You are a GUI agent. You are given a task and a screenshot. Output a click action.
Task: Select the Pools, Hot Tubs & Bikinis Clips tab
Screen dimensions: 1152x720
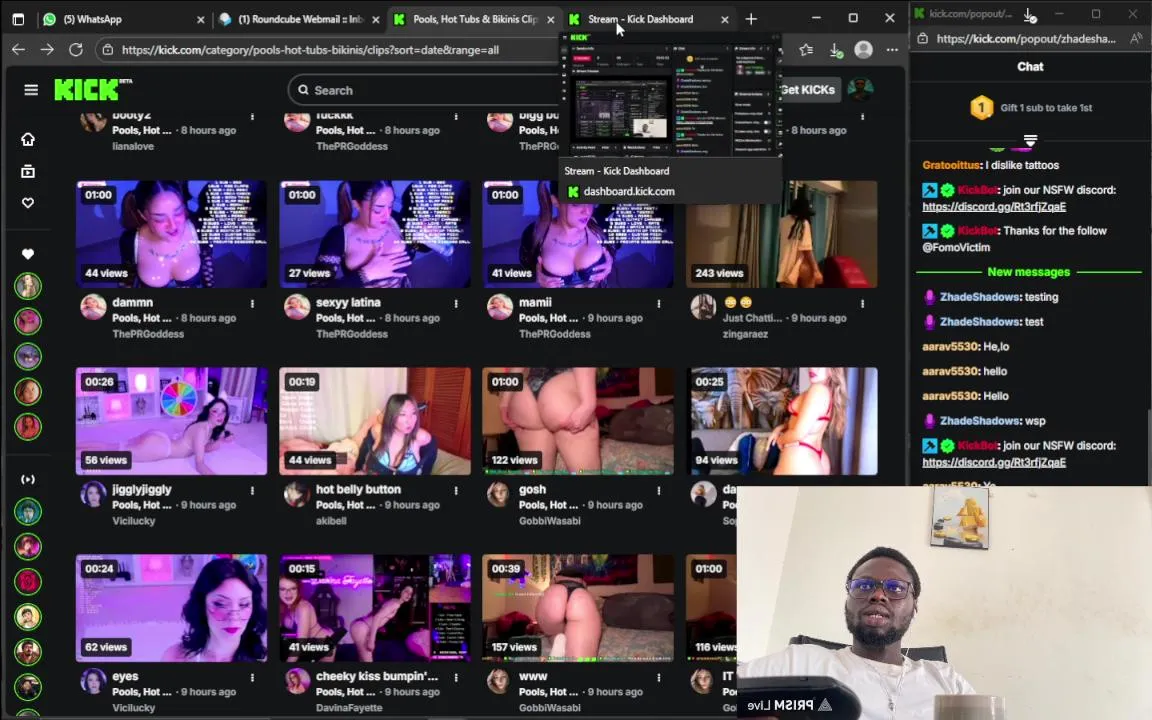474,20
